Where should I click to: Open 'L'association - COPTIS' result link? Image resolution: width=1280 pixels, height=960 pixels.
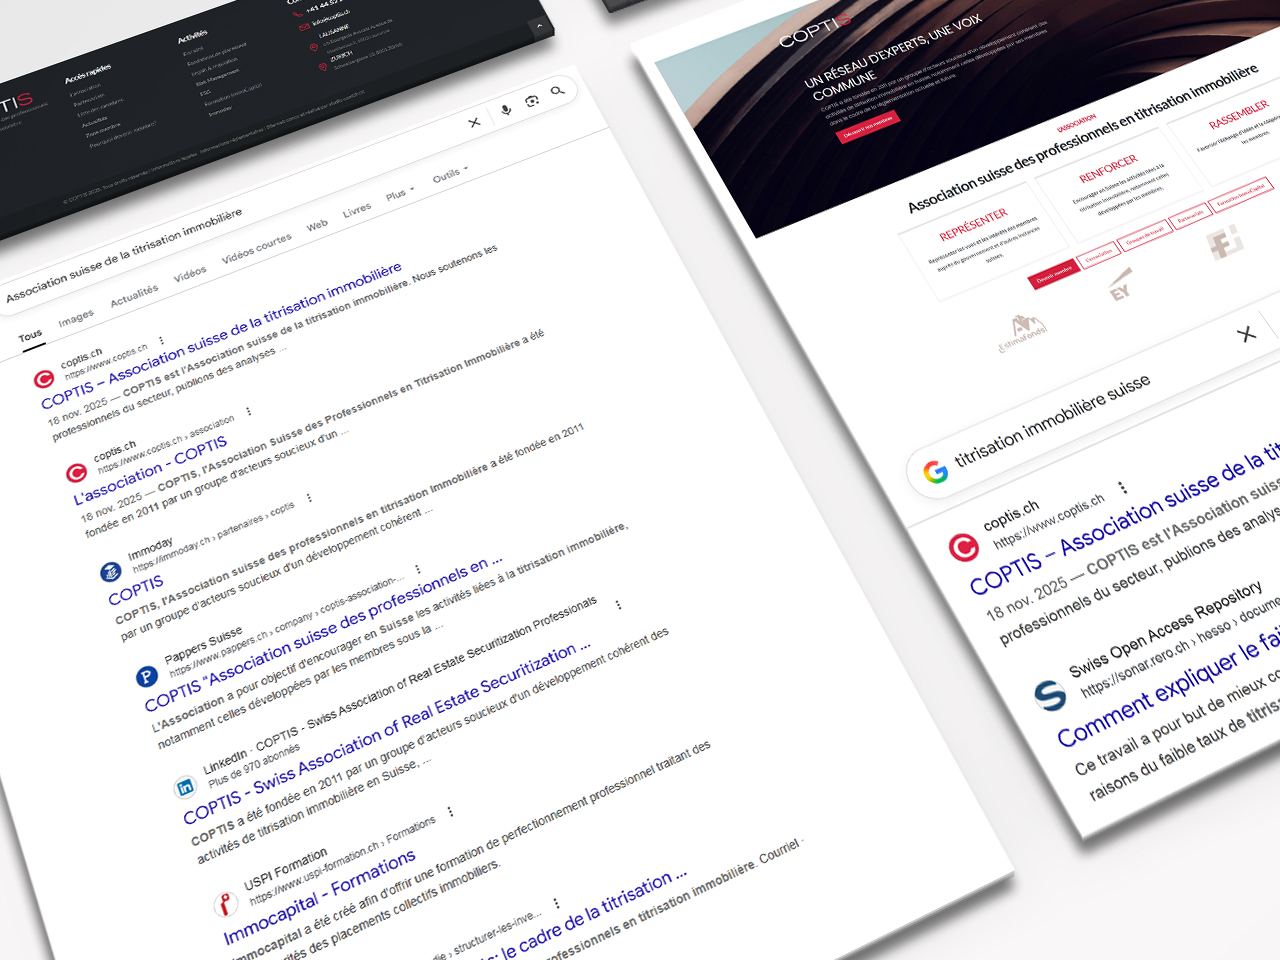(x=150, y=469)
